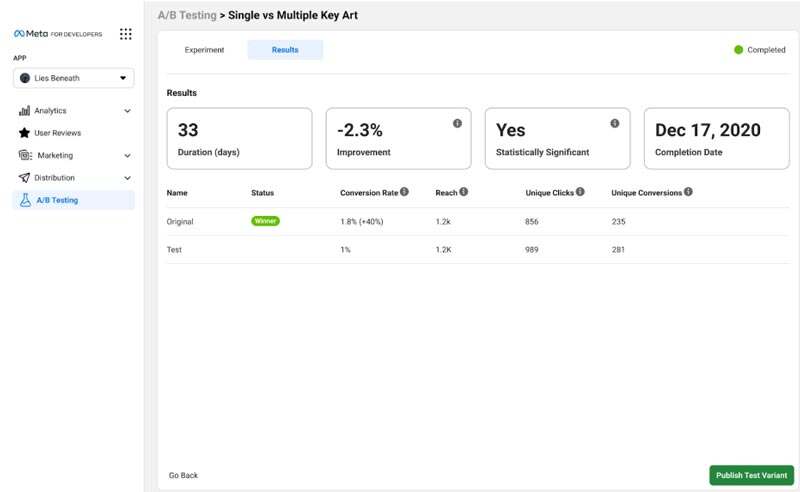The width and height of the screenshot is (800, 492).
Task: Click info icon beside Conversion Rate header
Action: tap(405, 192)
